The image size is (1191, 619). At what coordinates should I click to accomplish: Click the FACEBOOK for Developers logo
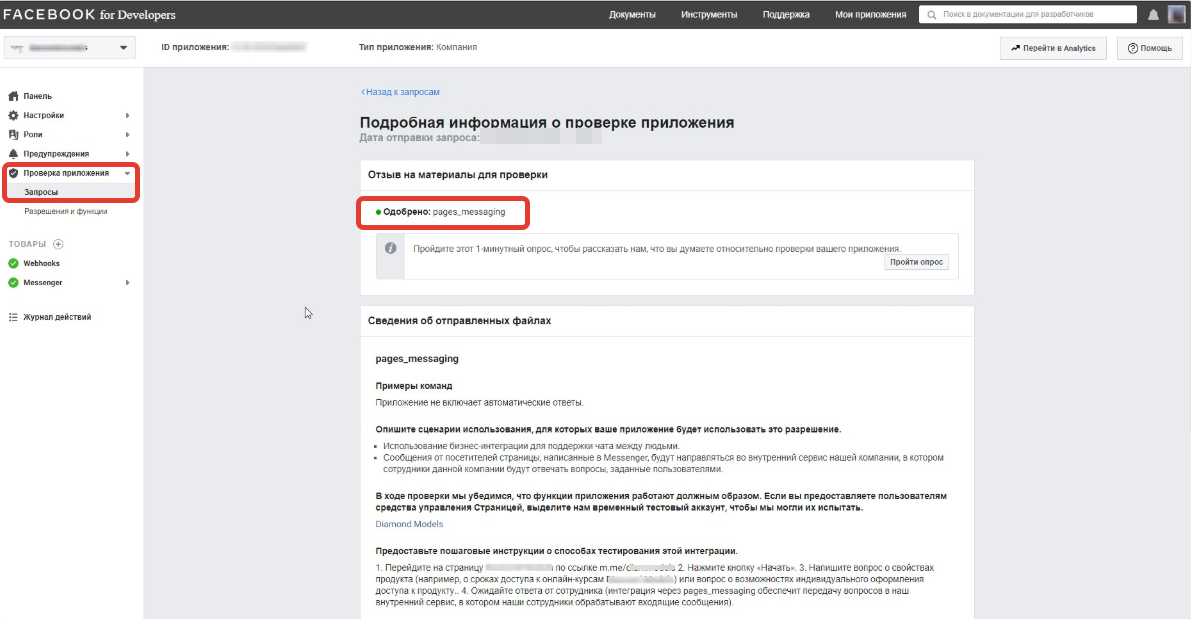click(x=90, y=14)
